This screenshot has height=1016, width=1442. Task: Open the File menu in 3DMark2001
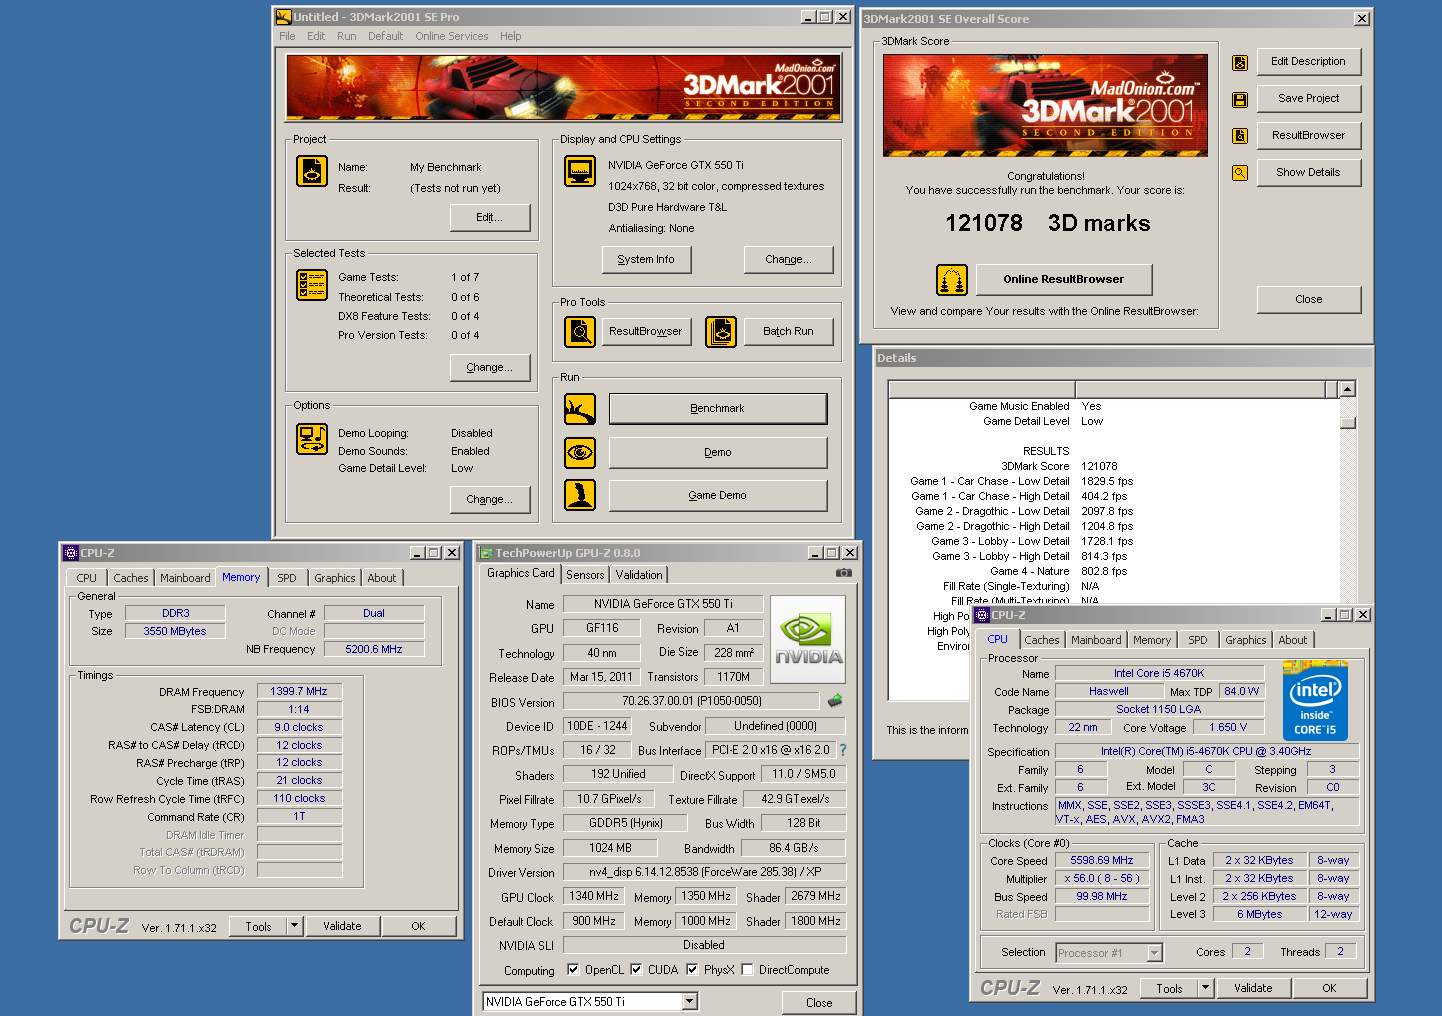point(287,36)
